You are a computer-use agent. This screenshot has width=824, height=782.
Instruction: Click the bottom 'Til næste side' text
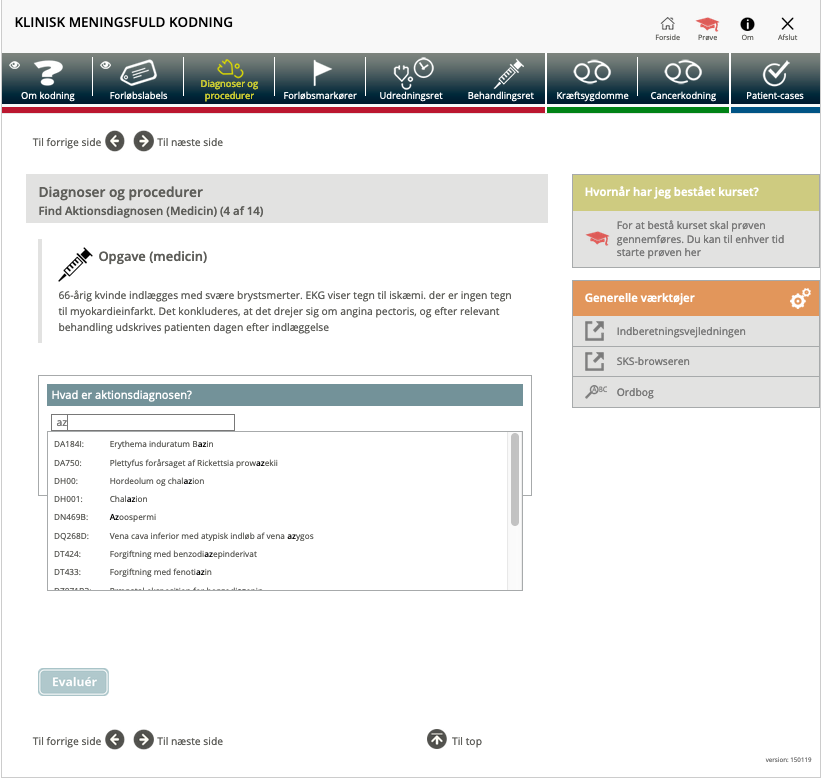coord(190,741)
